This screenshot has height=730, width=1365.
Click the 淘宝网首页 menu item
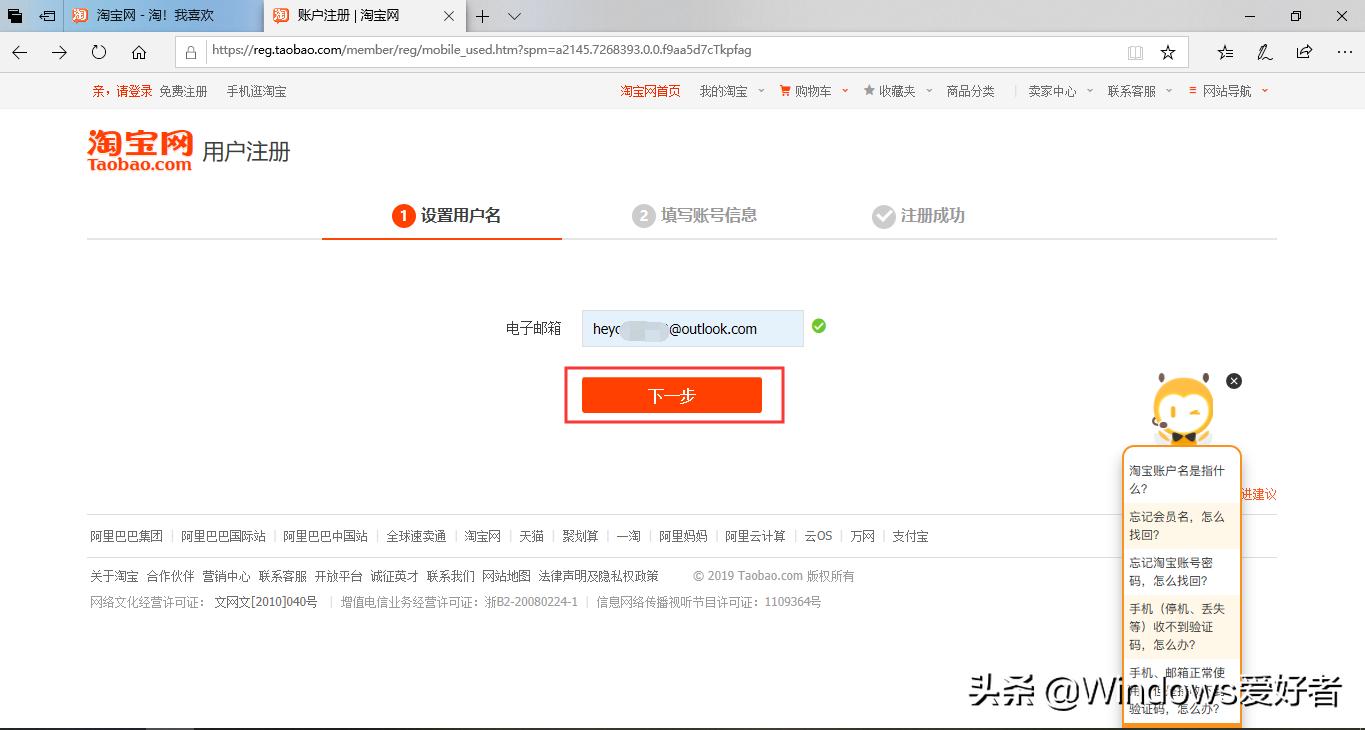tap(649, 90)
